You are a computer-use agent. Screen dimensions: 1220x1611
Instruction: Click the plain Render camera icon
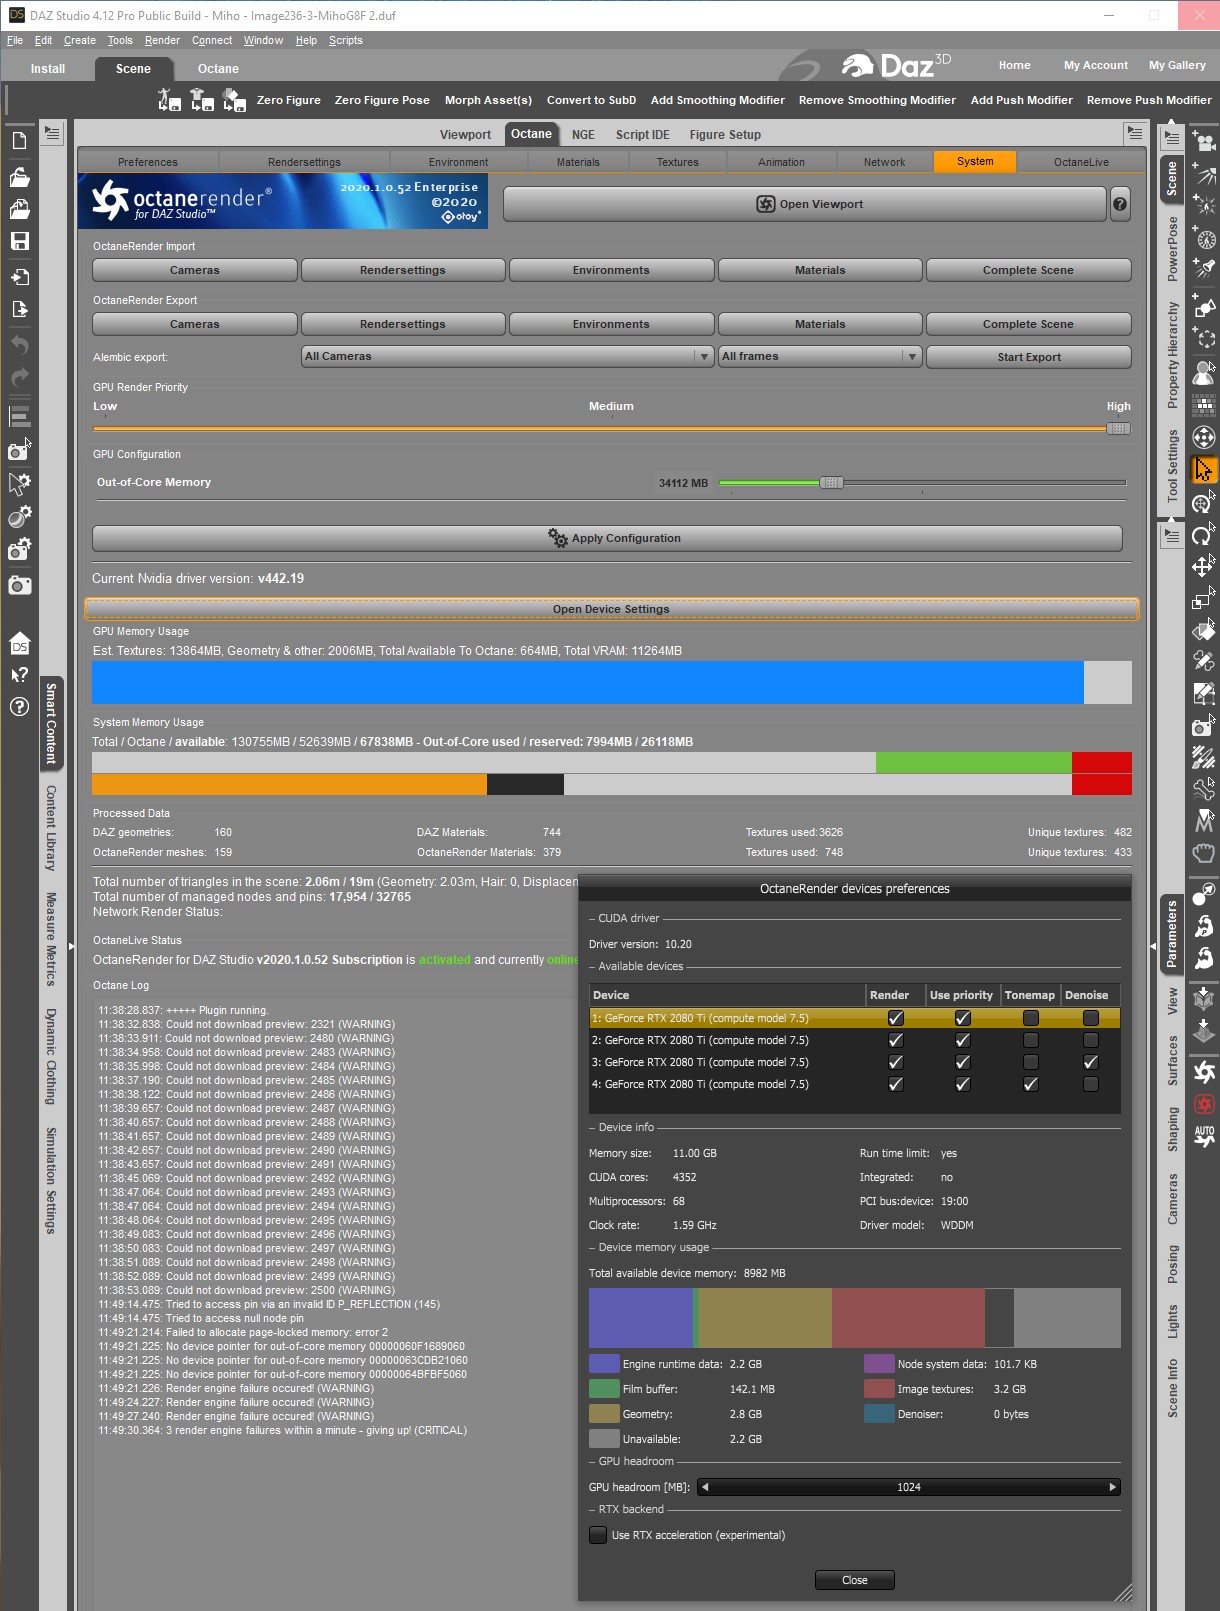pyautogui.click(x=19, y=585)
